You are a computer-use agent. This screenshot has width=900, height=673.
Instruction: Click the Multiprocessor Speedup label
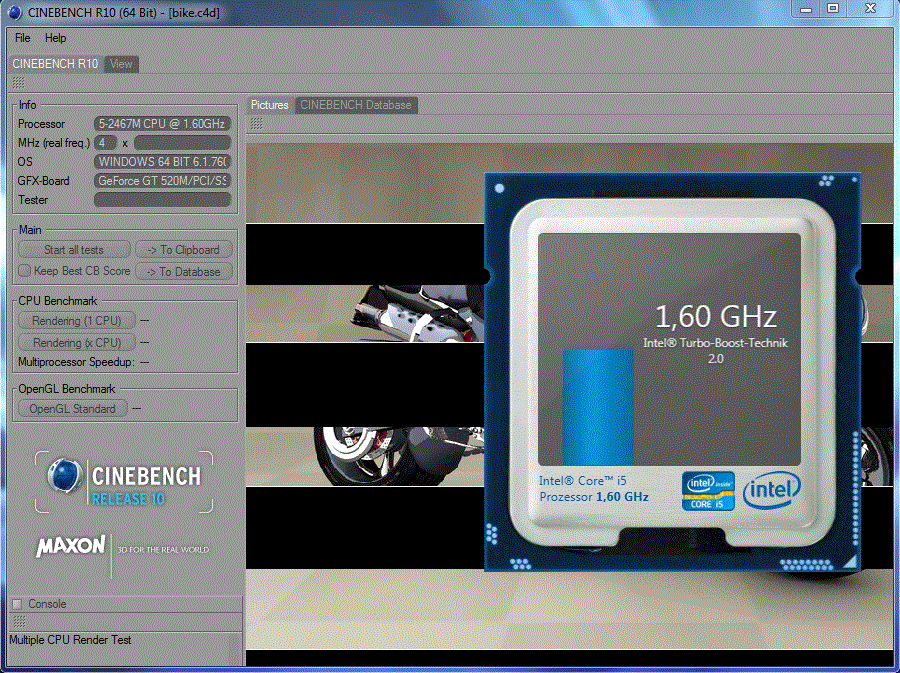point(76,362)
